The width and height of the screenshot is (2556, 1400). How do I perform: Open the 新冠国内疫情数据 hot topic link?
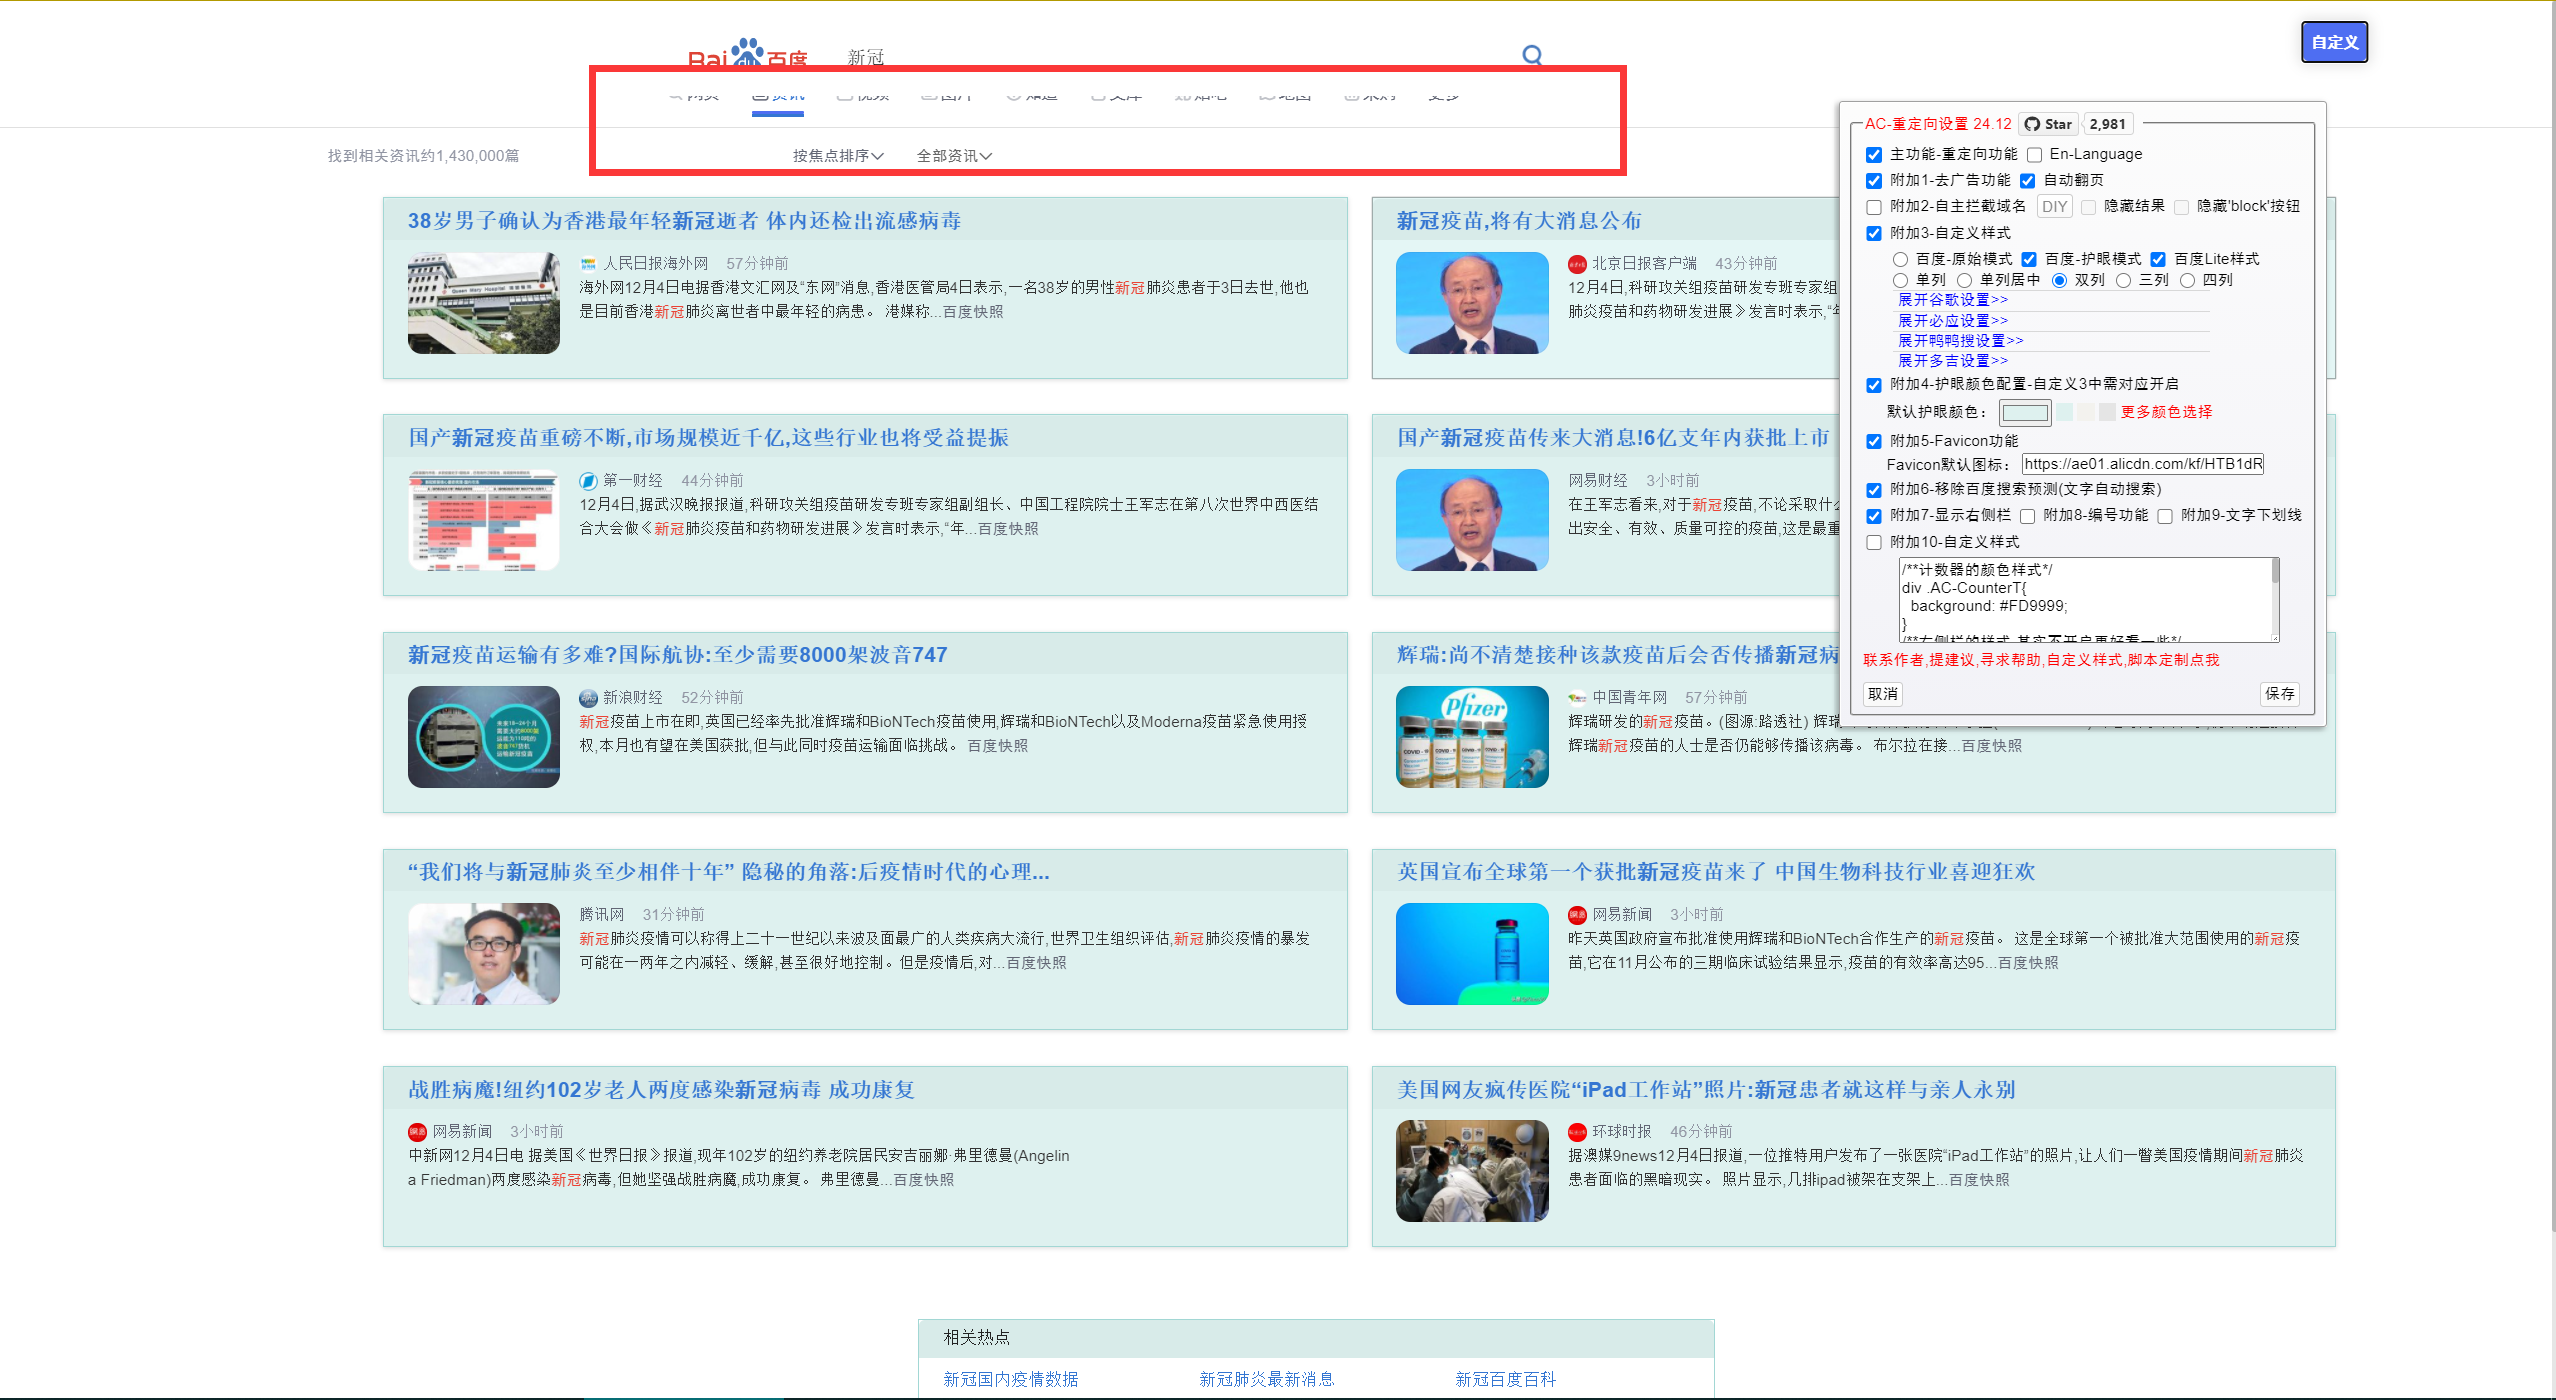pos(1009,1378)
